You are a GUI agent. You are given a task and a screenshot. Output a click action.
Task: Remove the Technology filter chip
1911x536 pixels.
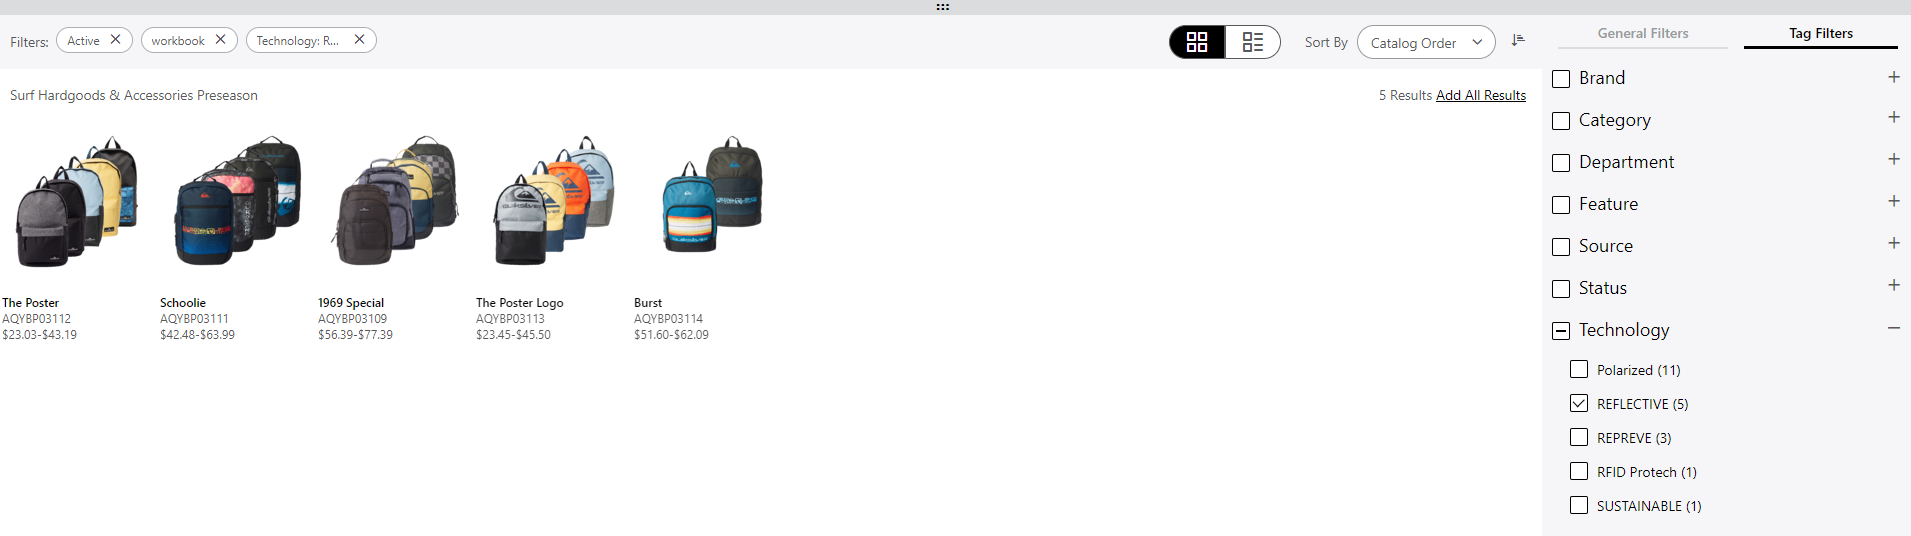click(x=359, y=40)
